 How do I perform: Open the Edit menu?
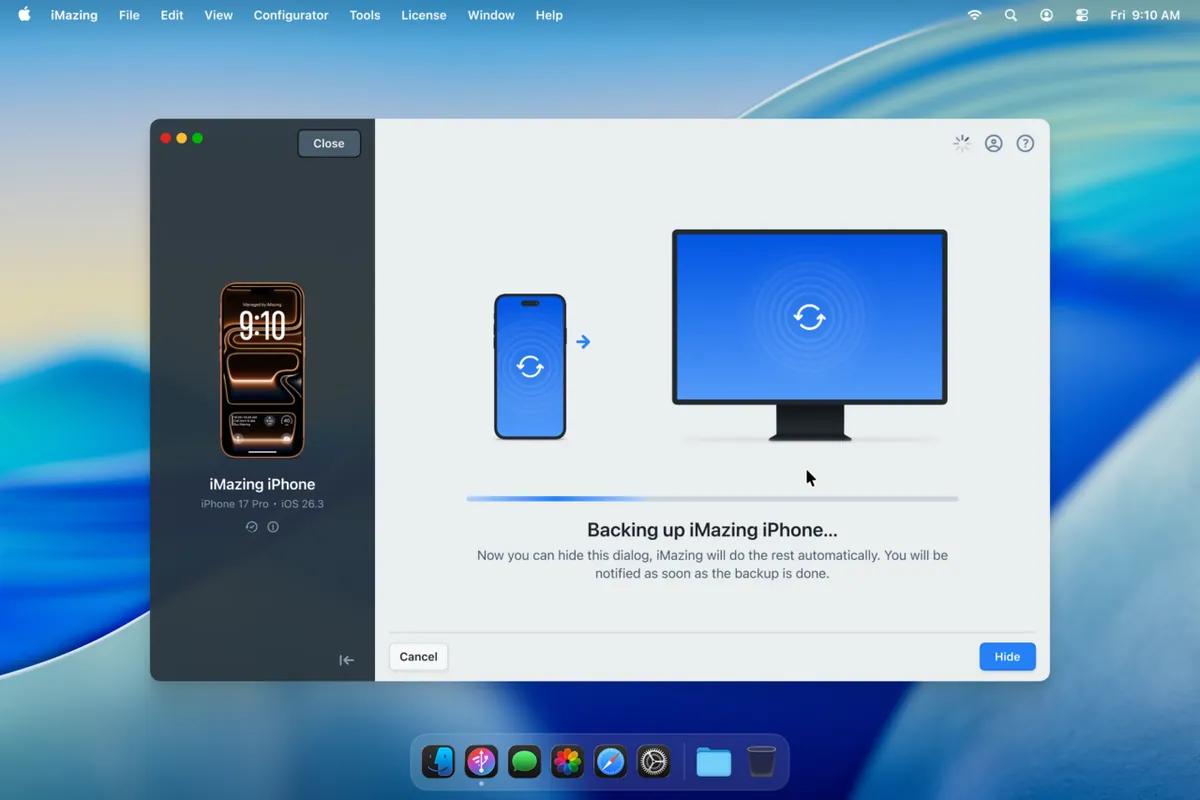tap(172, 15)
